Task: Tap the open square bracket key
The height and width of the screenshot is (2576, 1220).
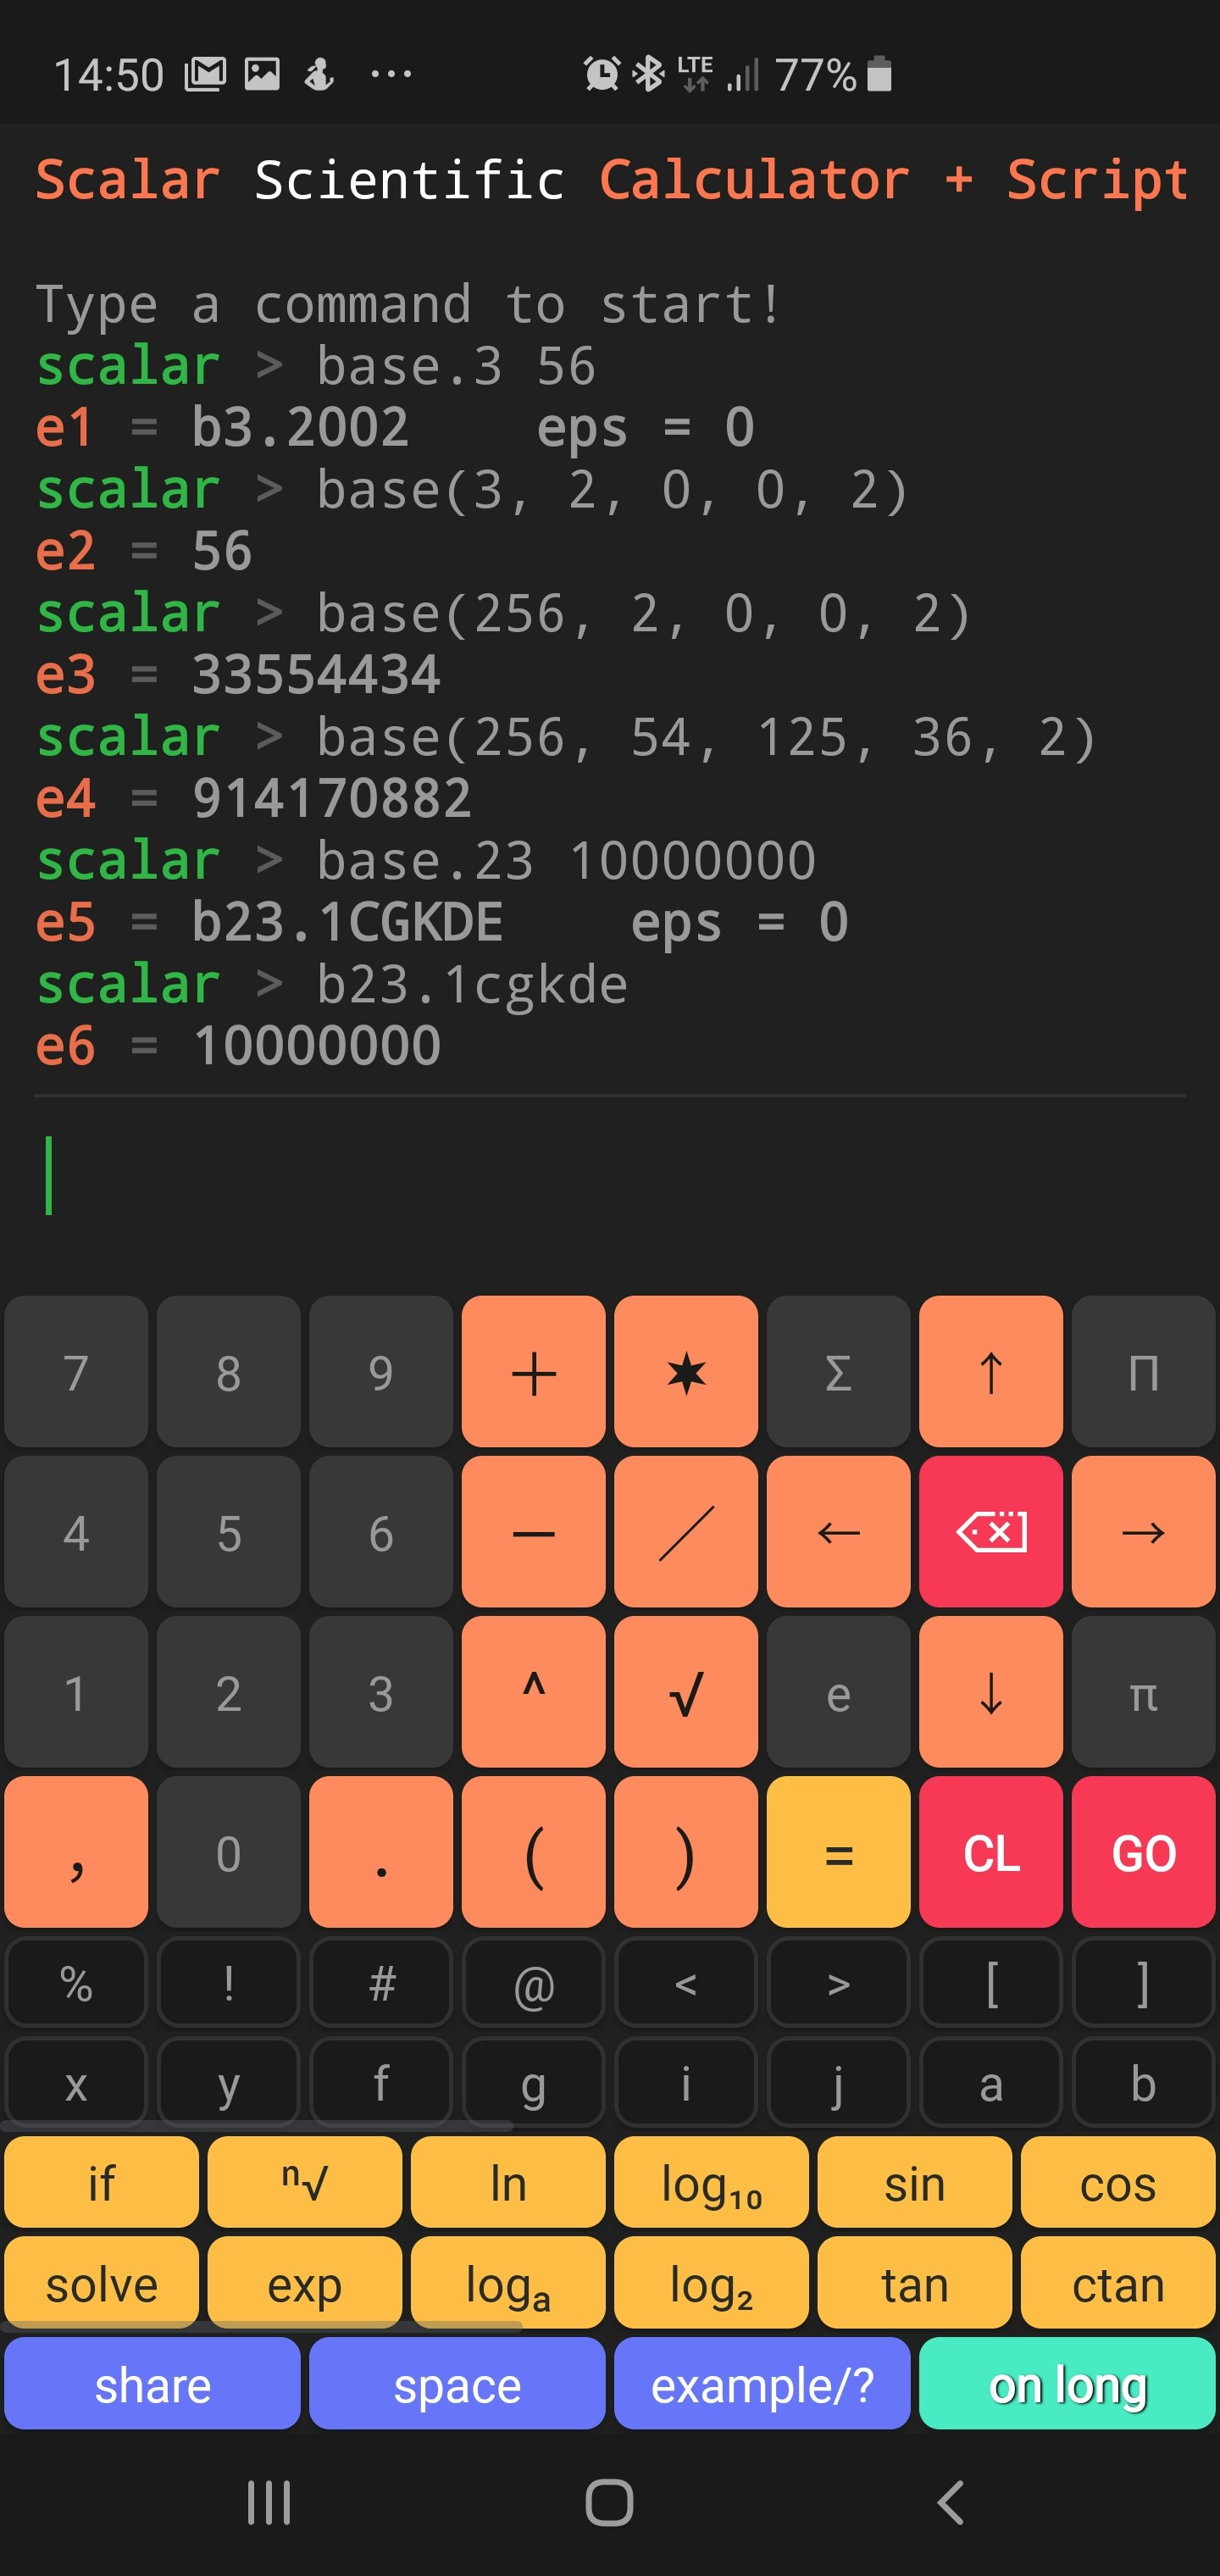Action: (991, 1982)
